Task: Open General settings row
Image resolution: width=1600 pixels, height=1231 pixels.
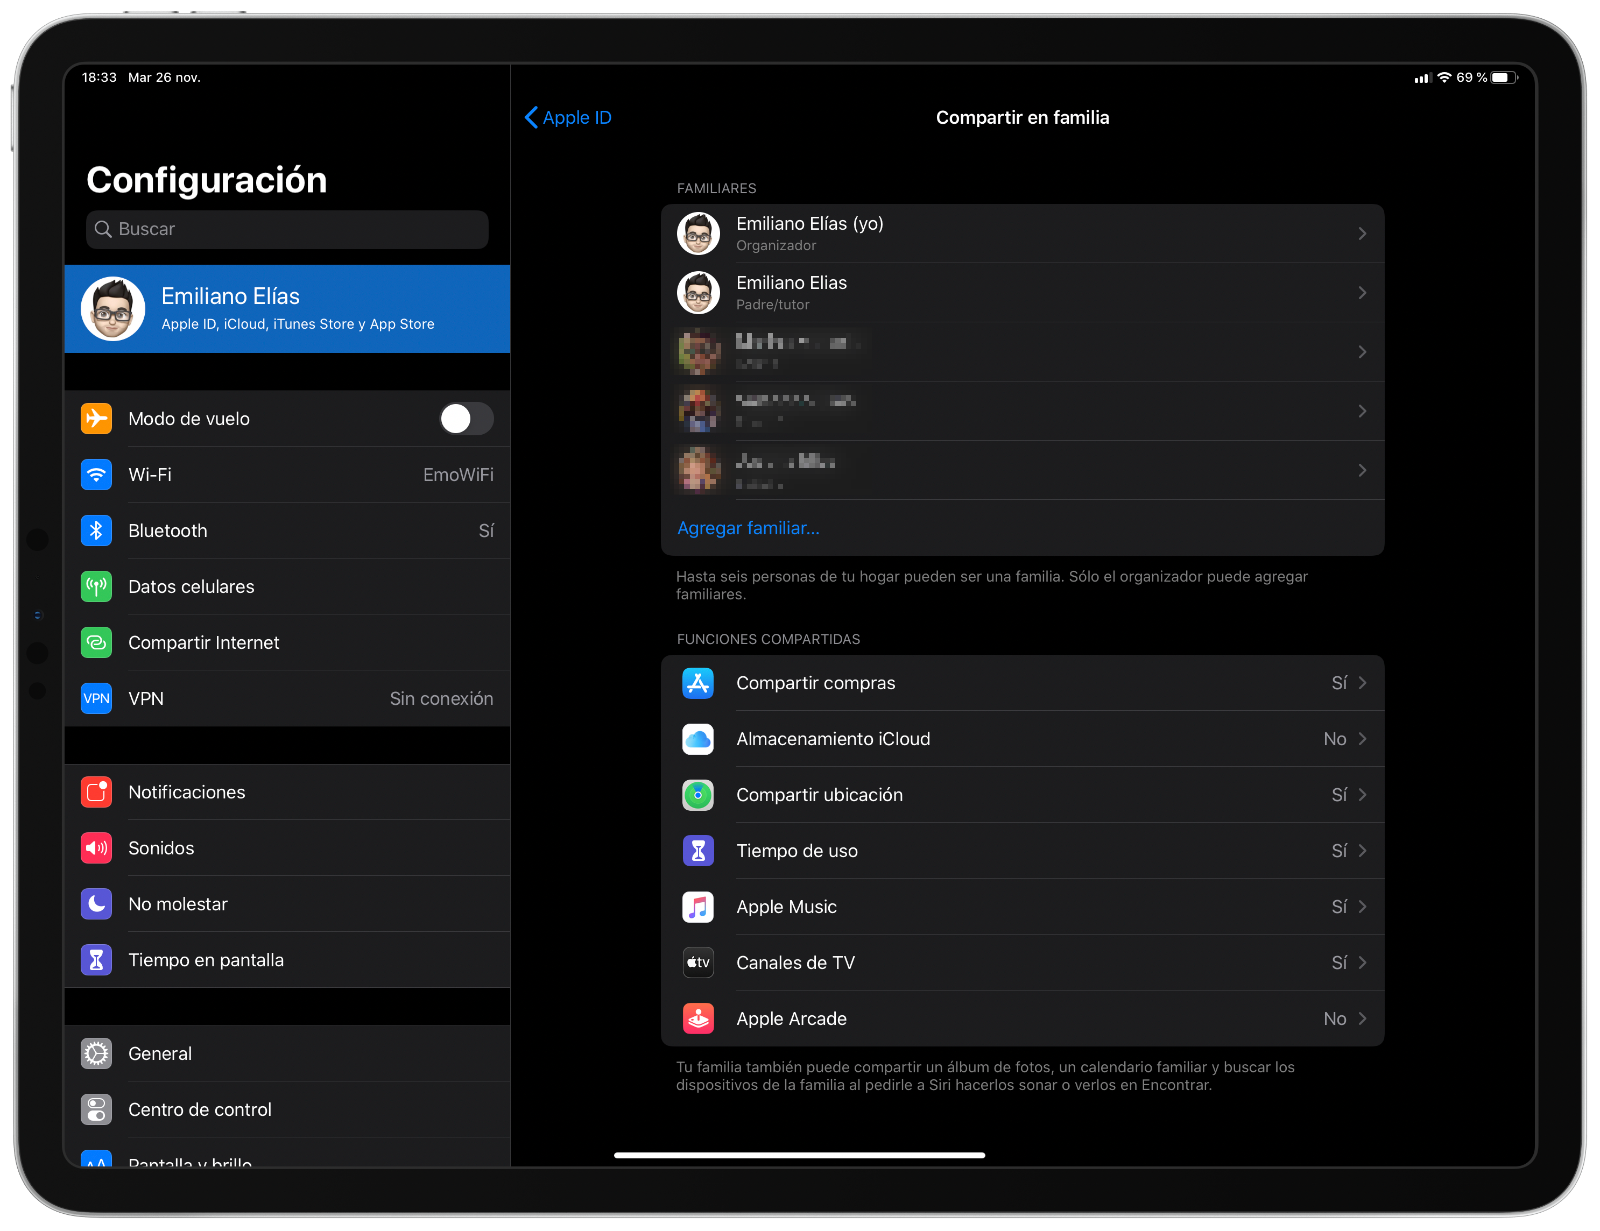Action: point(287,1053)
